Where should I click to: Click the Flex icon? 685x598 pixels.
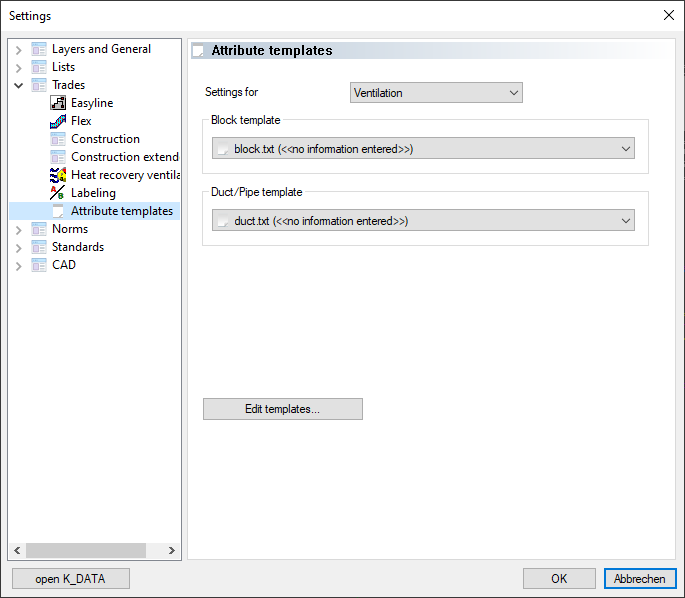coord(58,121)
